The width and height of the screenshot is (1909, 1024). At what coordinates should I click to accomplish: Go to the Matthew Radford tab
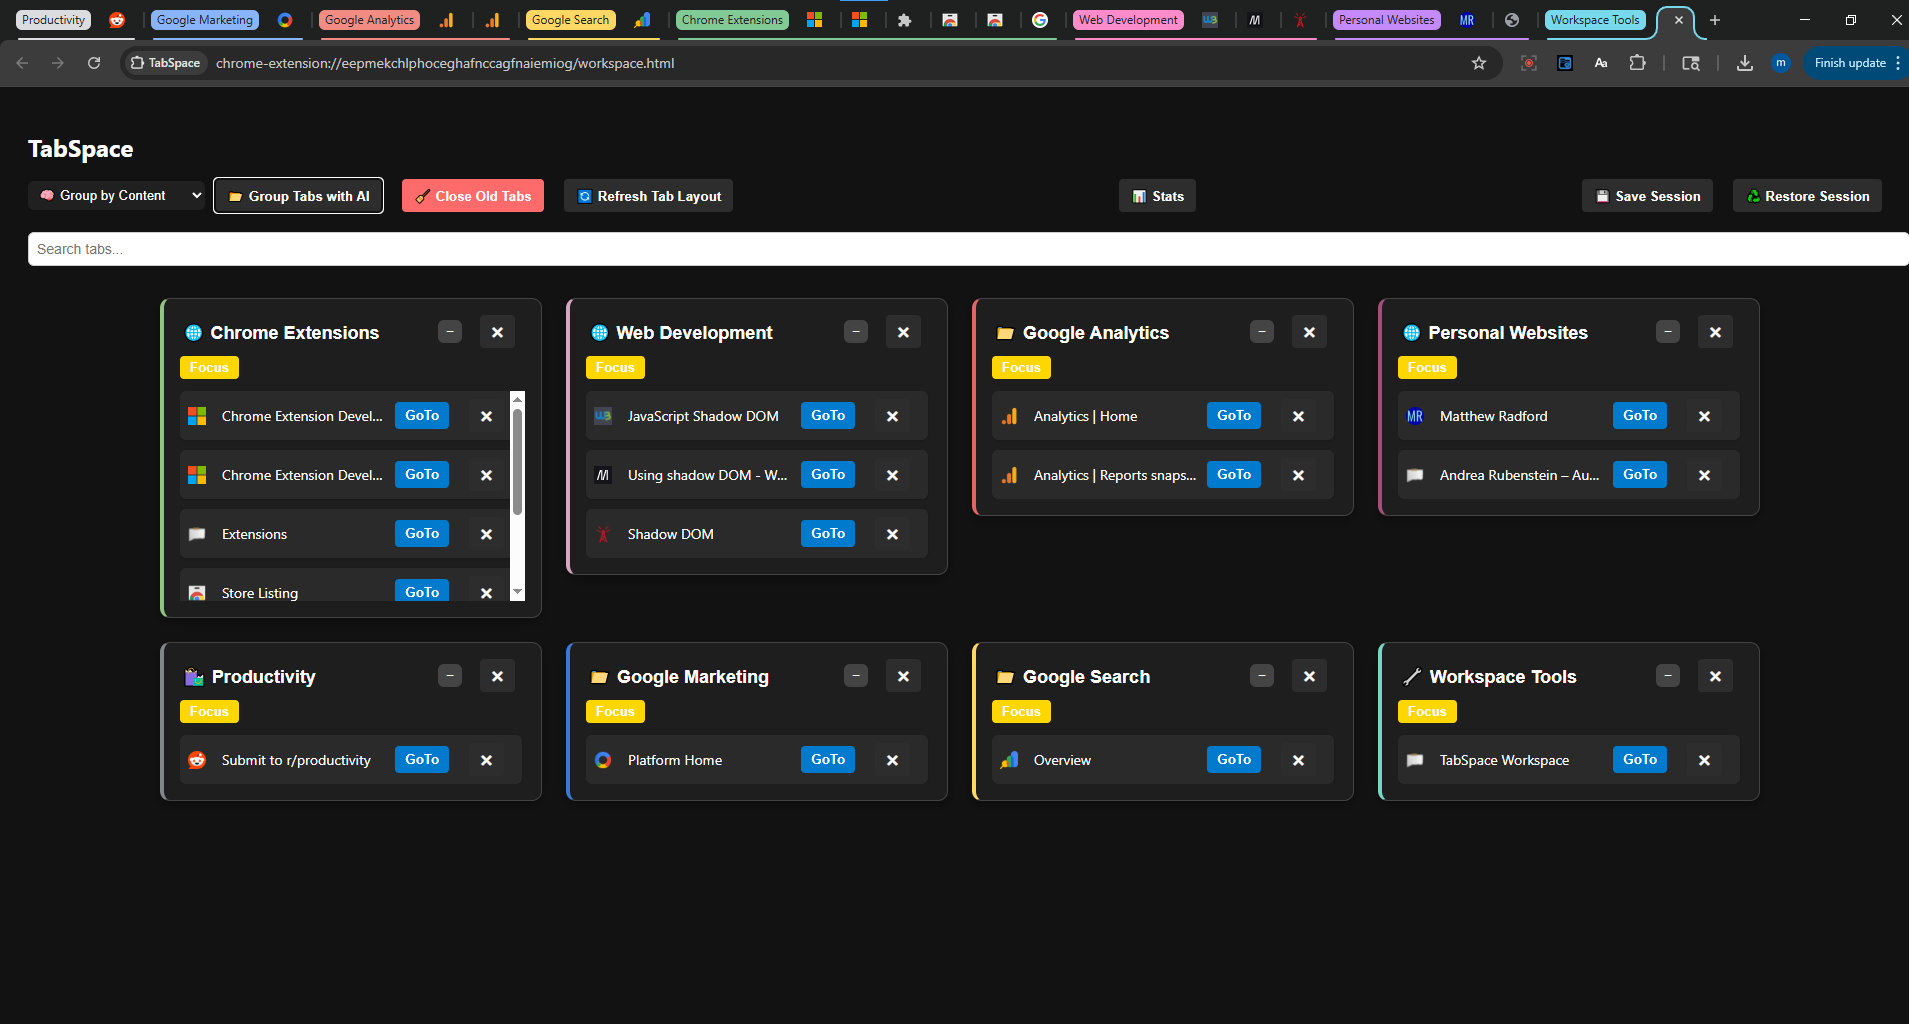pyautogui.click(x=1640, y=415)
